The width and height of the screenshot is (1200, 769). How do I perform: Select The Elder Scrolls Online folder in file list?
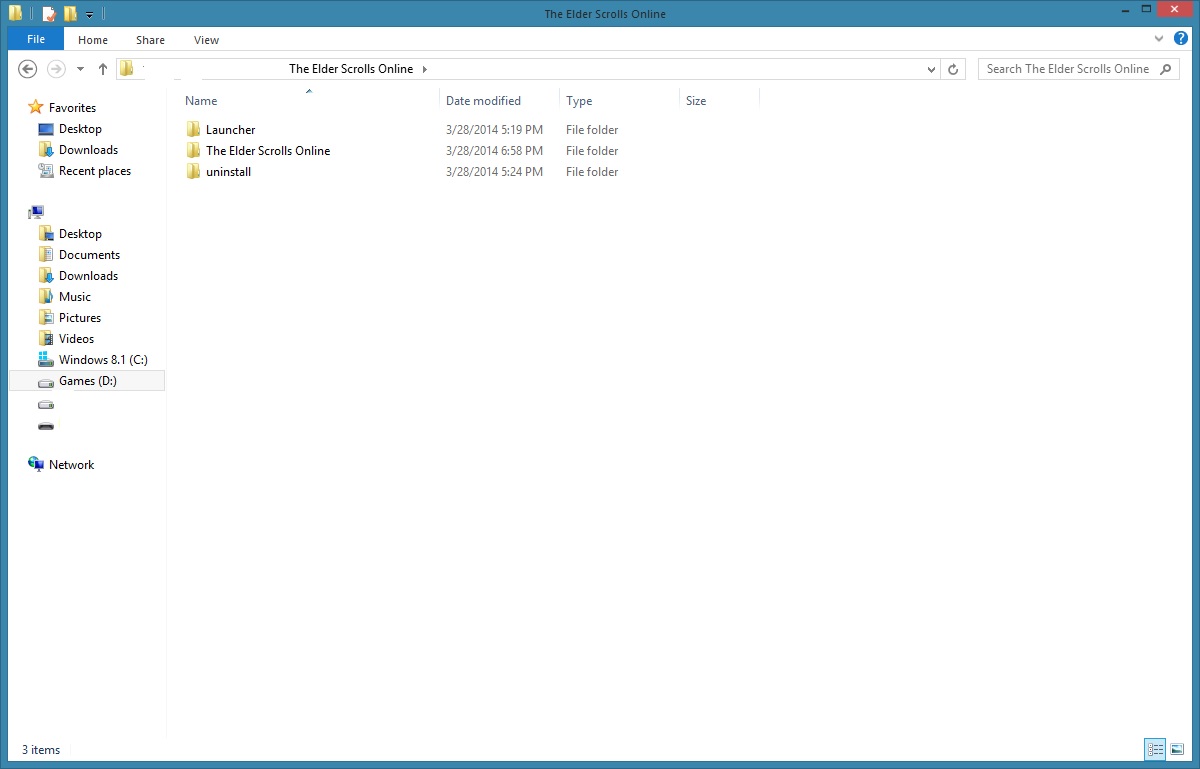click(x=268, y=151)
